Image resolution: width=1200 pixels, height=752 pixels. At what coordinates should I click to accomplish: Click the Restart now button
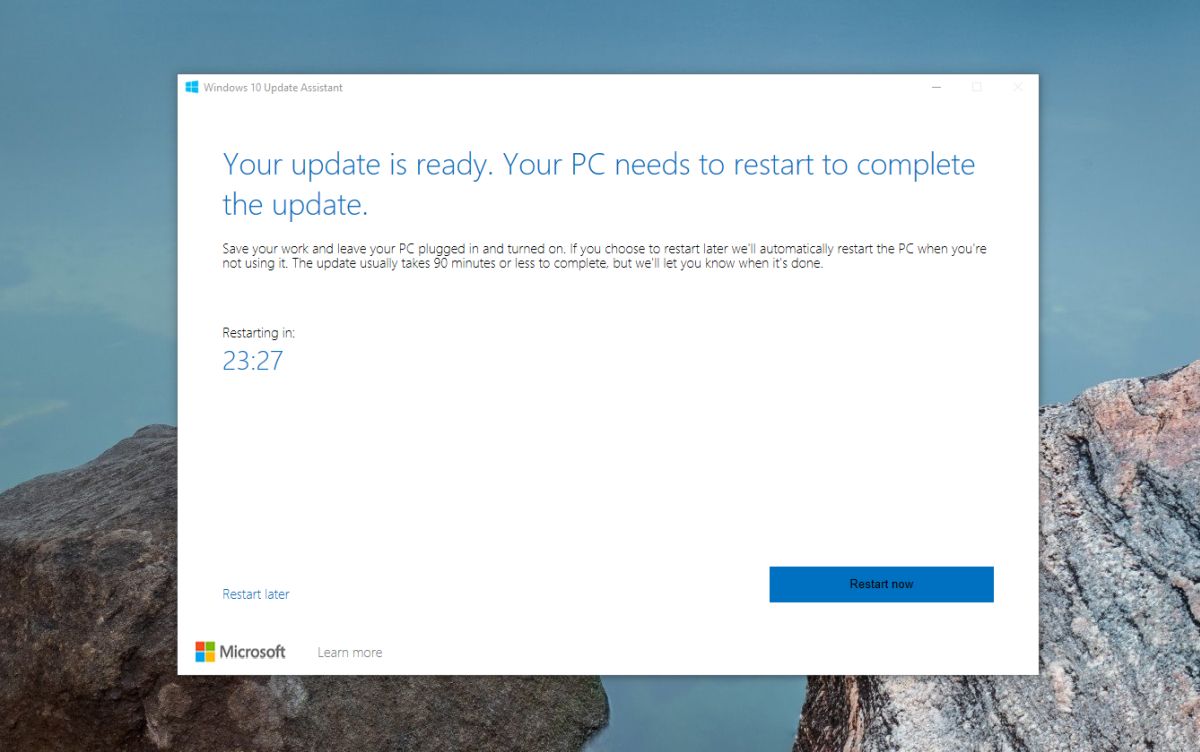pos(881,584)
